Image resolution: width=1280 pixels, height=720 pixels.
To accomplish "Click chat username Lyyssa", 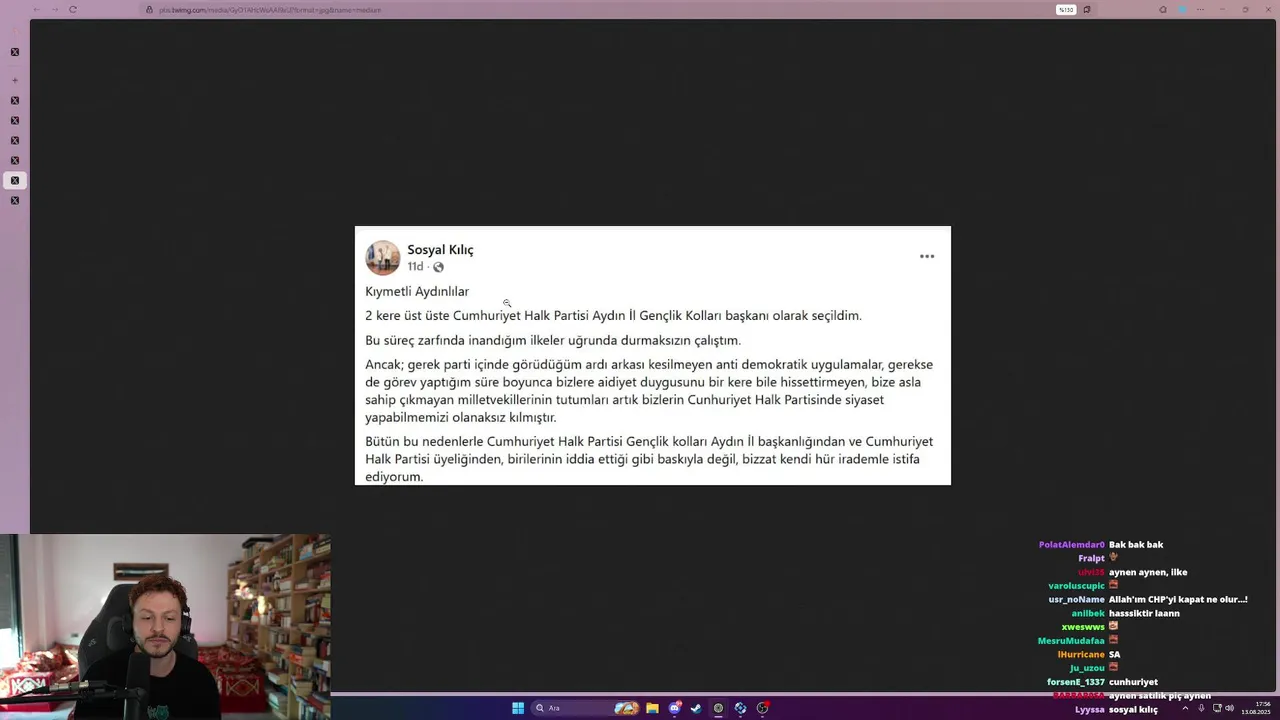I will (1090, 710).
